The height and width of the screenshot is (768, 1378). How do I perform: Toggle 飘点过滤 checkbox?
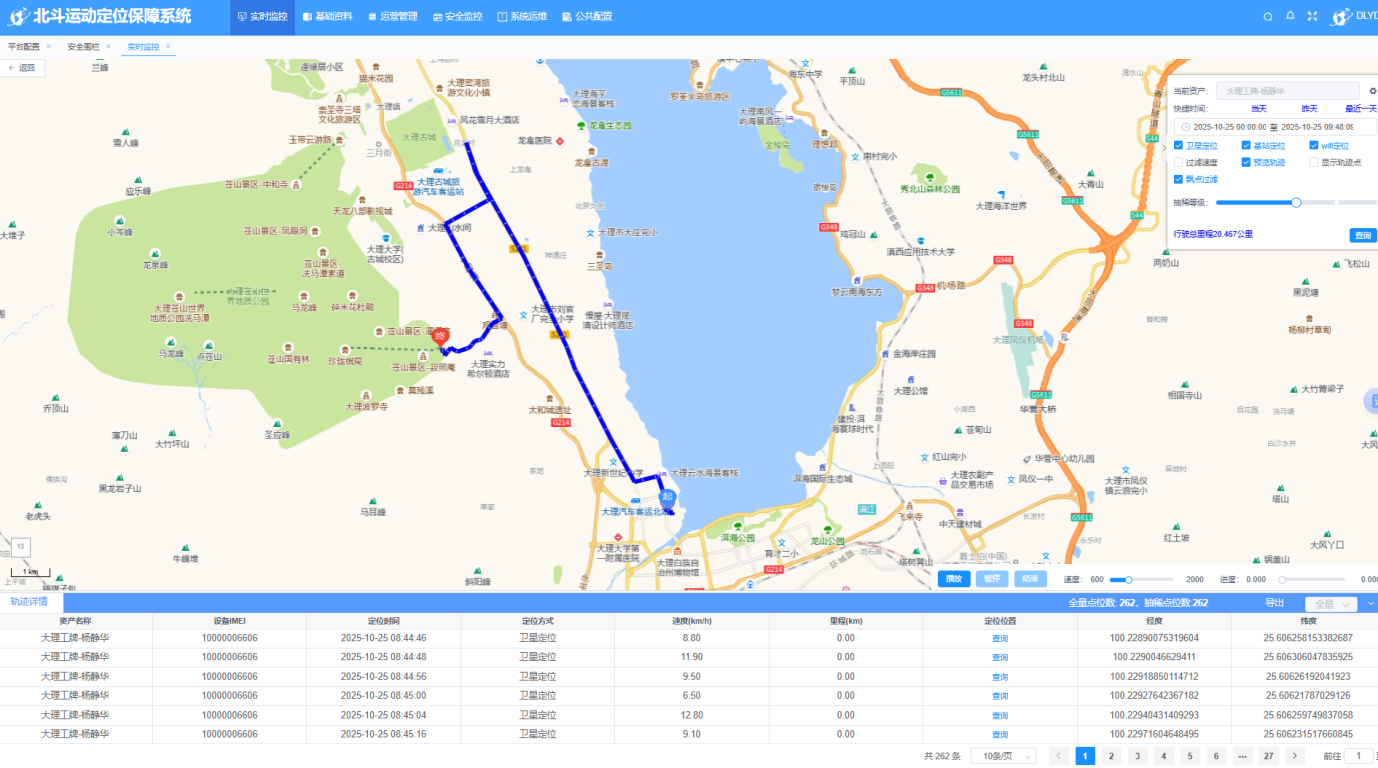tap(1178, 179)
